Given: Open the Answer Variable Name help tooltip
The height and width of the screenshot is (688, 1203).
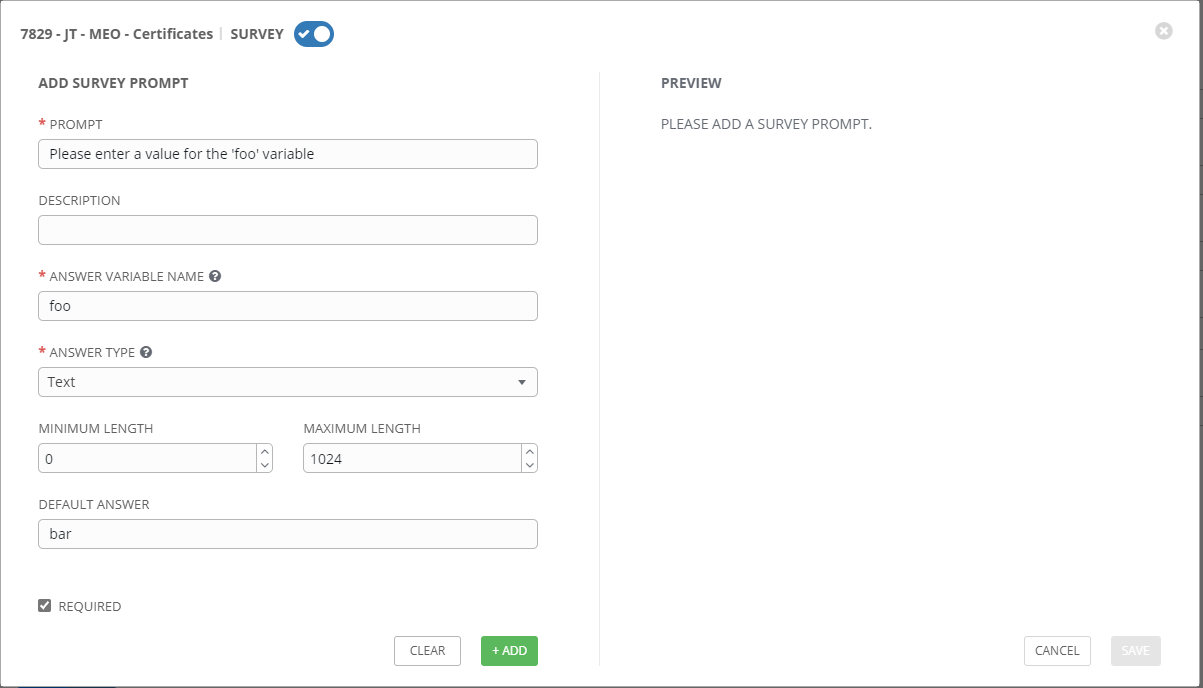Looking at the screenshot, I should tap(215, 276).
